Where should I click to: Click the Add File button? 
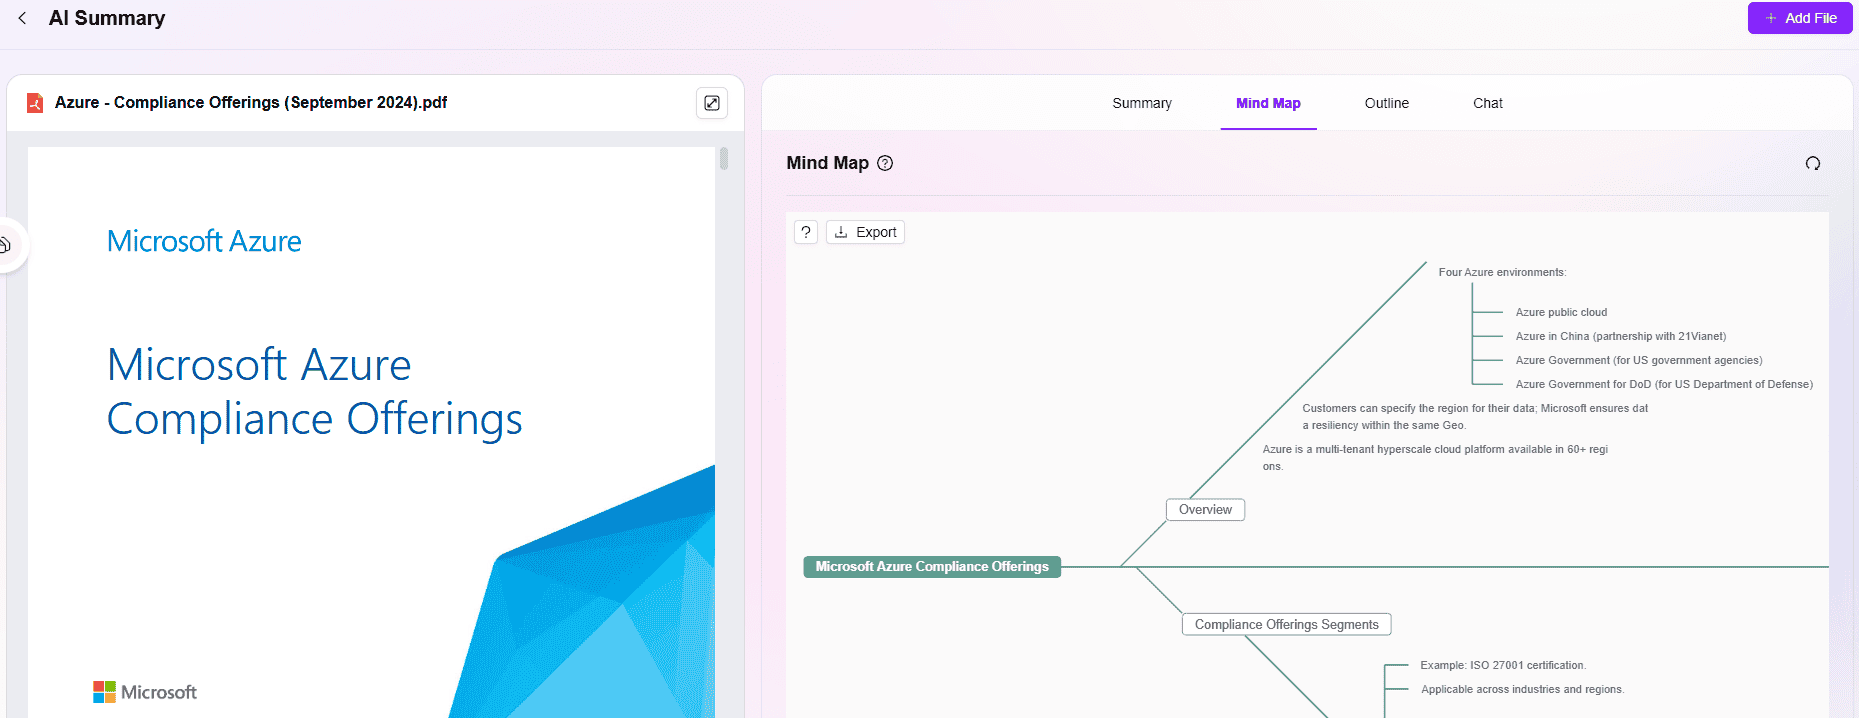(x=1800, y=18)
